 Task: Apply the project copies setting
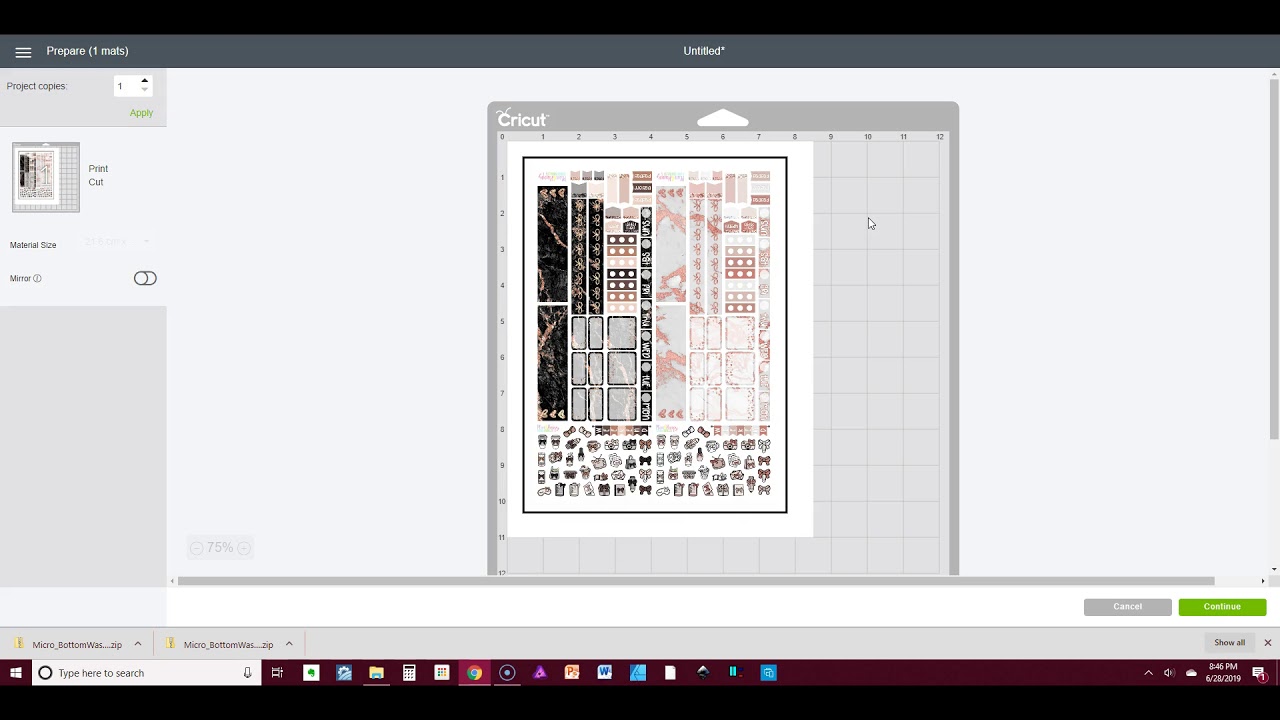tap(141, 113)
